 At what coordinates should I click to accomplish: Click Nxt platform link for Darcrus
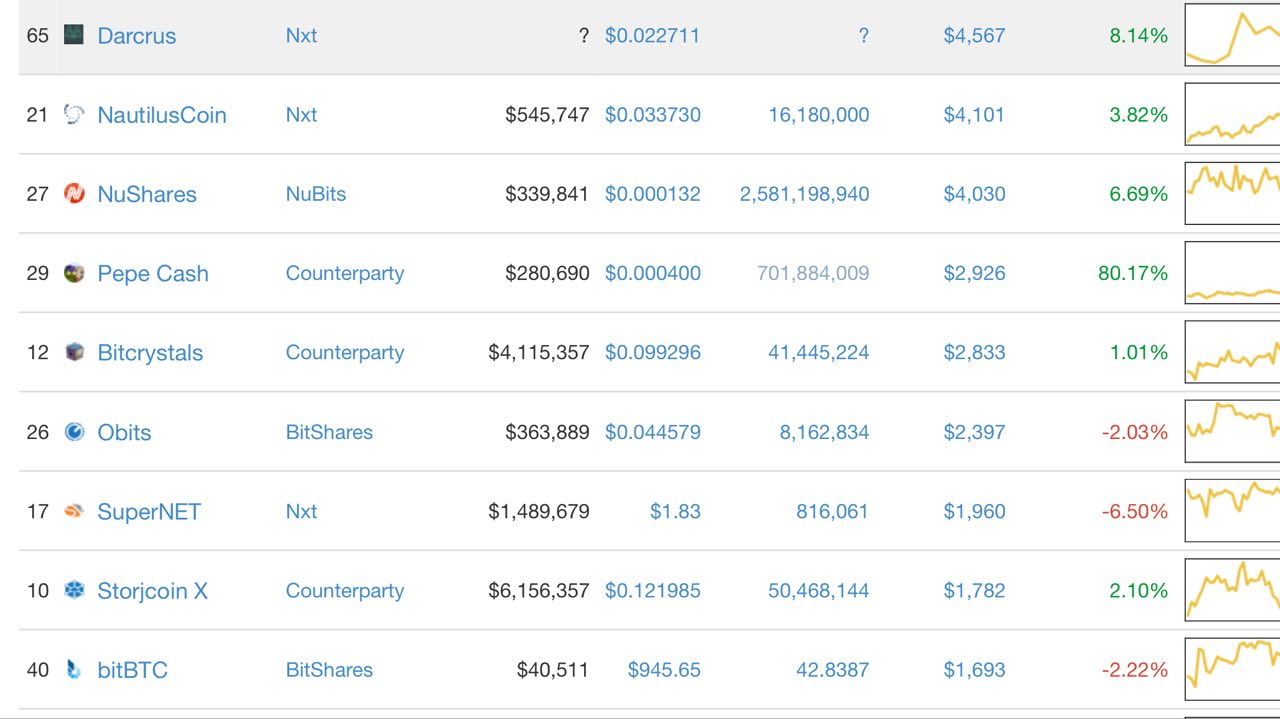pyautogui.click(x=301, y=35)
